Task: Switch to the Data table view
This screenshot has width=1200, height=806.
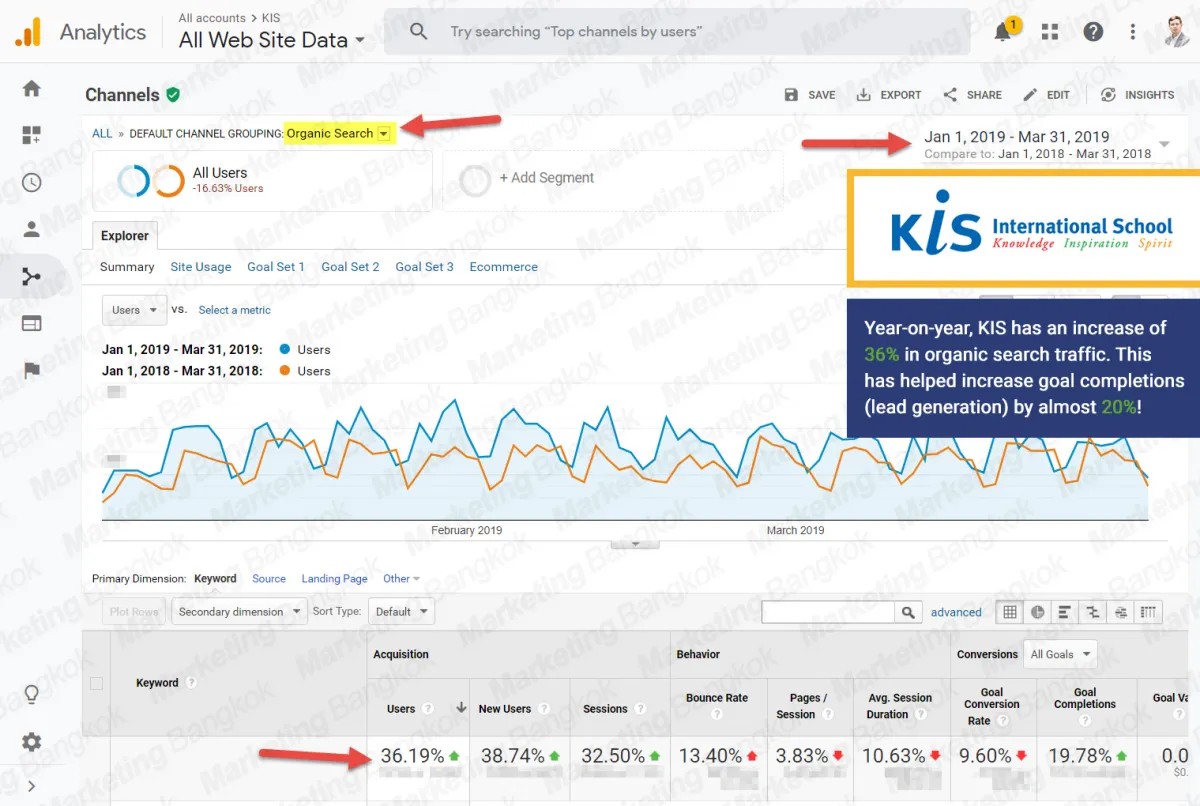Action: point(1010,612)
